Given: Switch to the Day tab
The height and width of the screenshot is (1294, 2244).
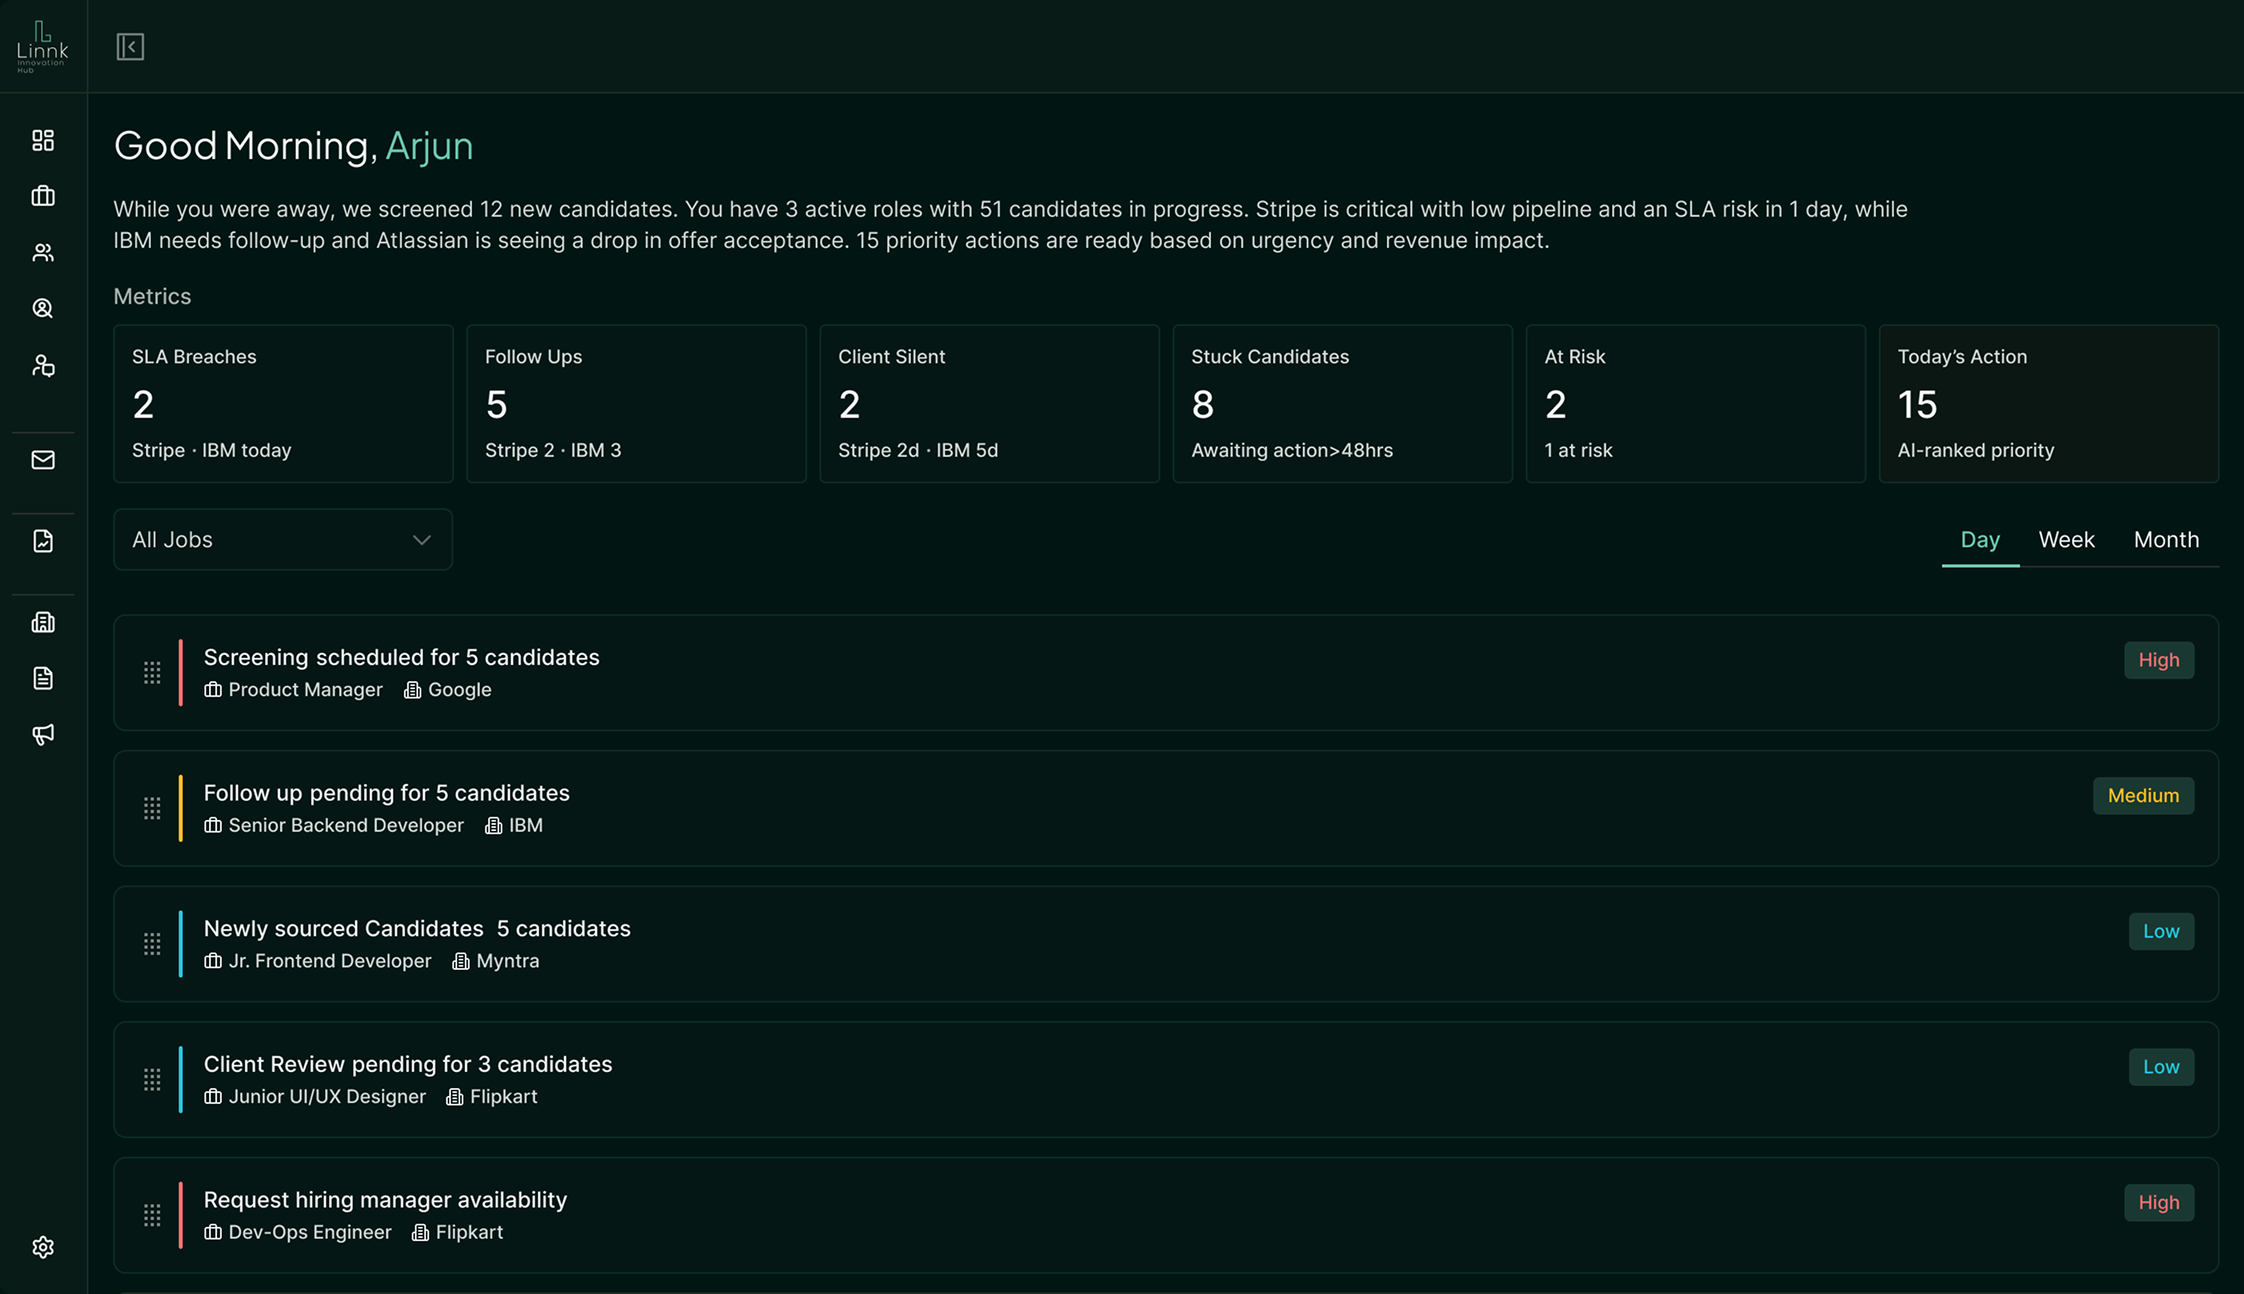Looking at the screenshot, I should click(x=1980, y=540).
